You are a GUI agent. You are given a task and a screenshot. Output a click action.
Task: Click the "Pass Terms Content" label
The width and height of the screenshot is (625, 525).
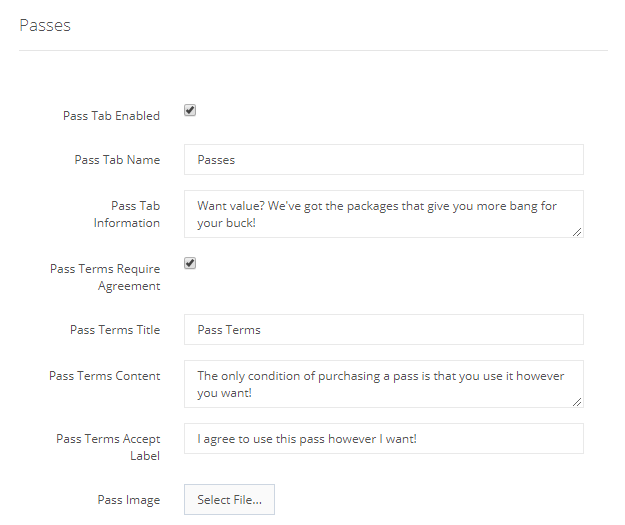pos(105,376)
